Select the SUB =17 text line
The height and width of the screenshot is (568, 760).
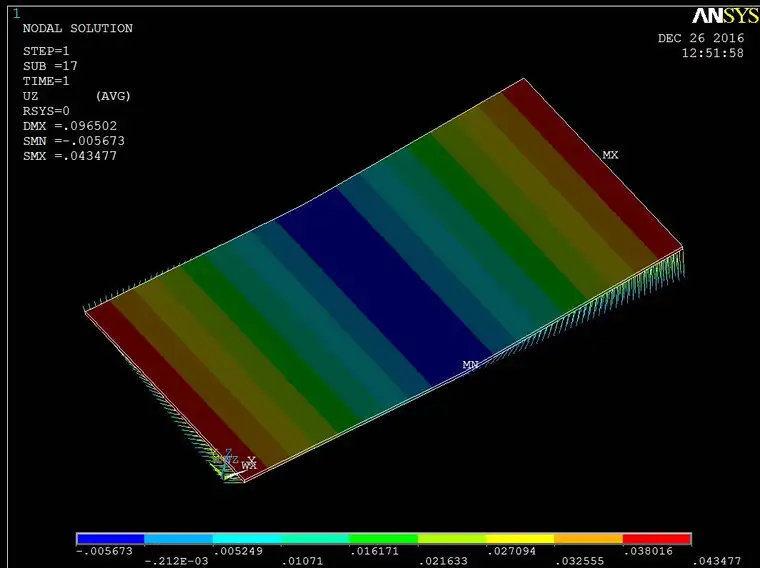50,66
